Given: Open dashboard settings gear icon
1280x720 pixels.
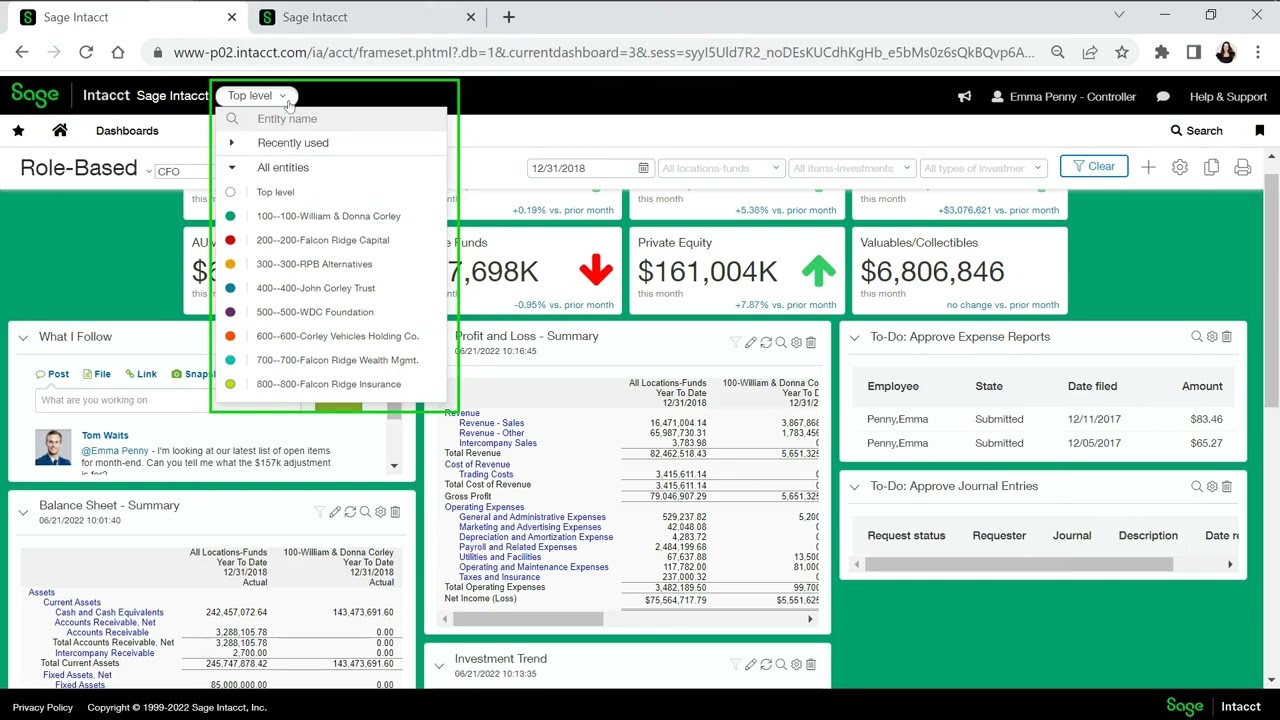Looking at the screenshot, I should 1180,168.
